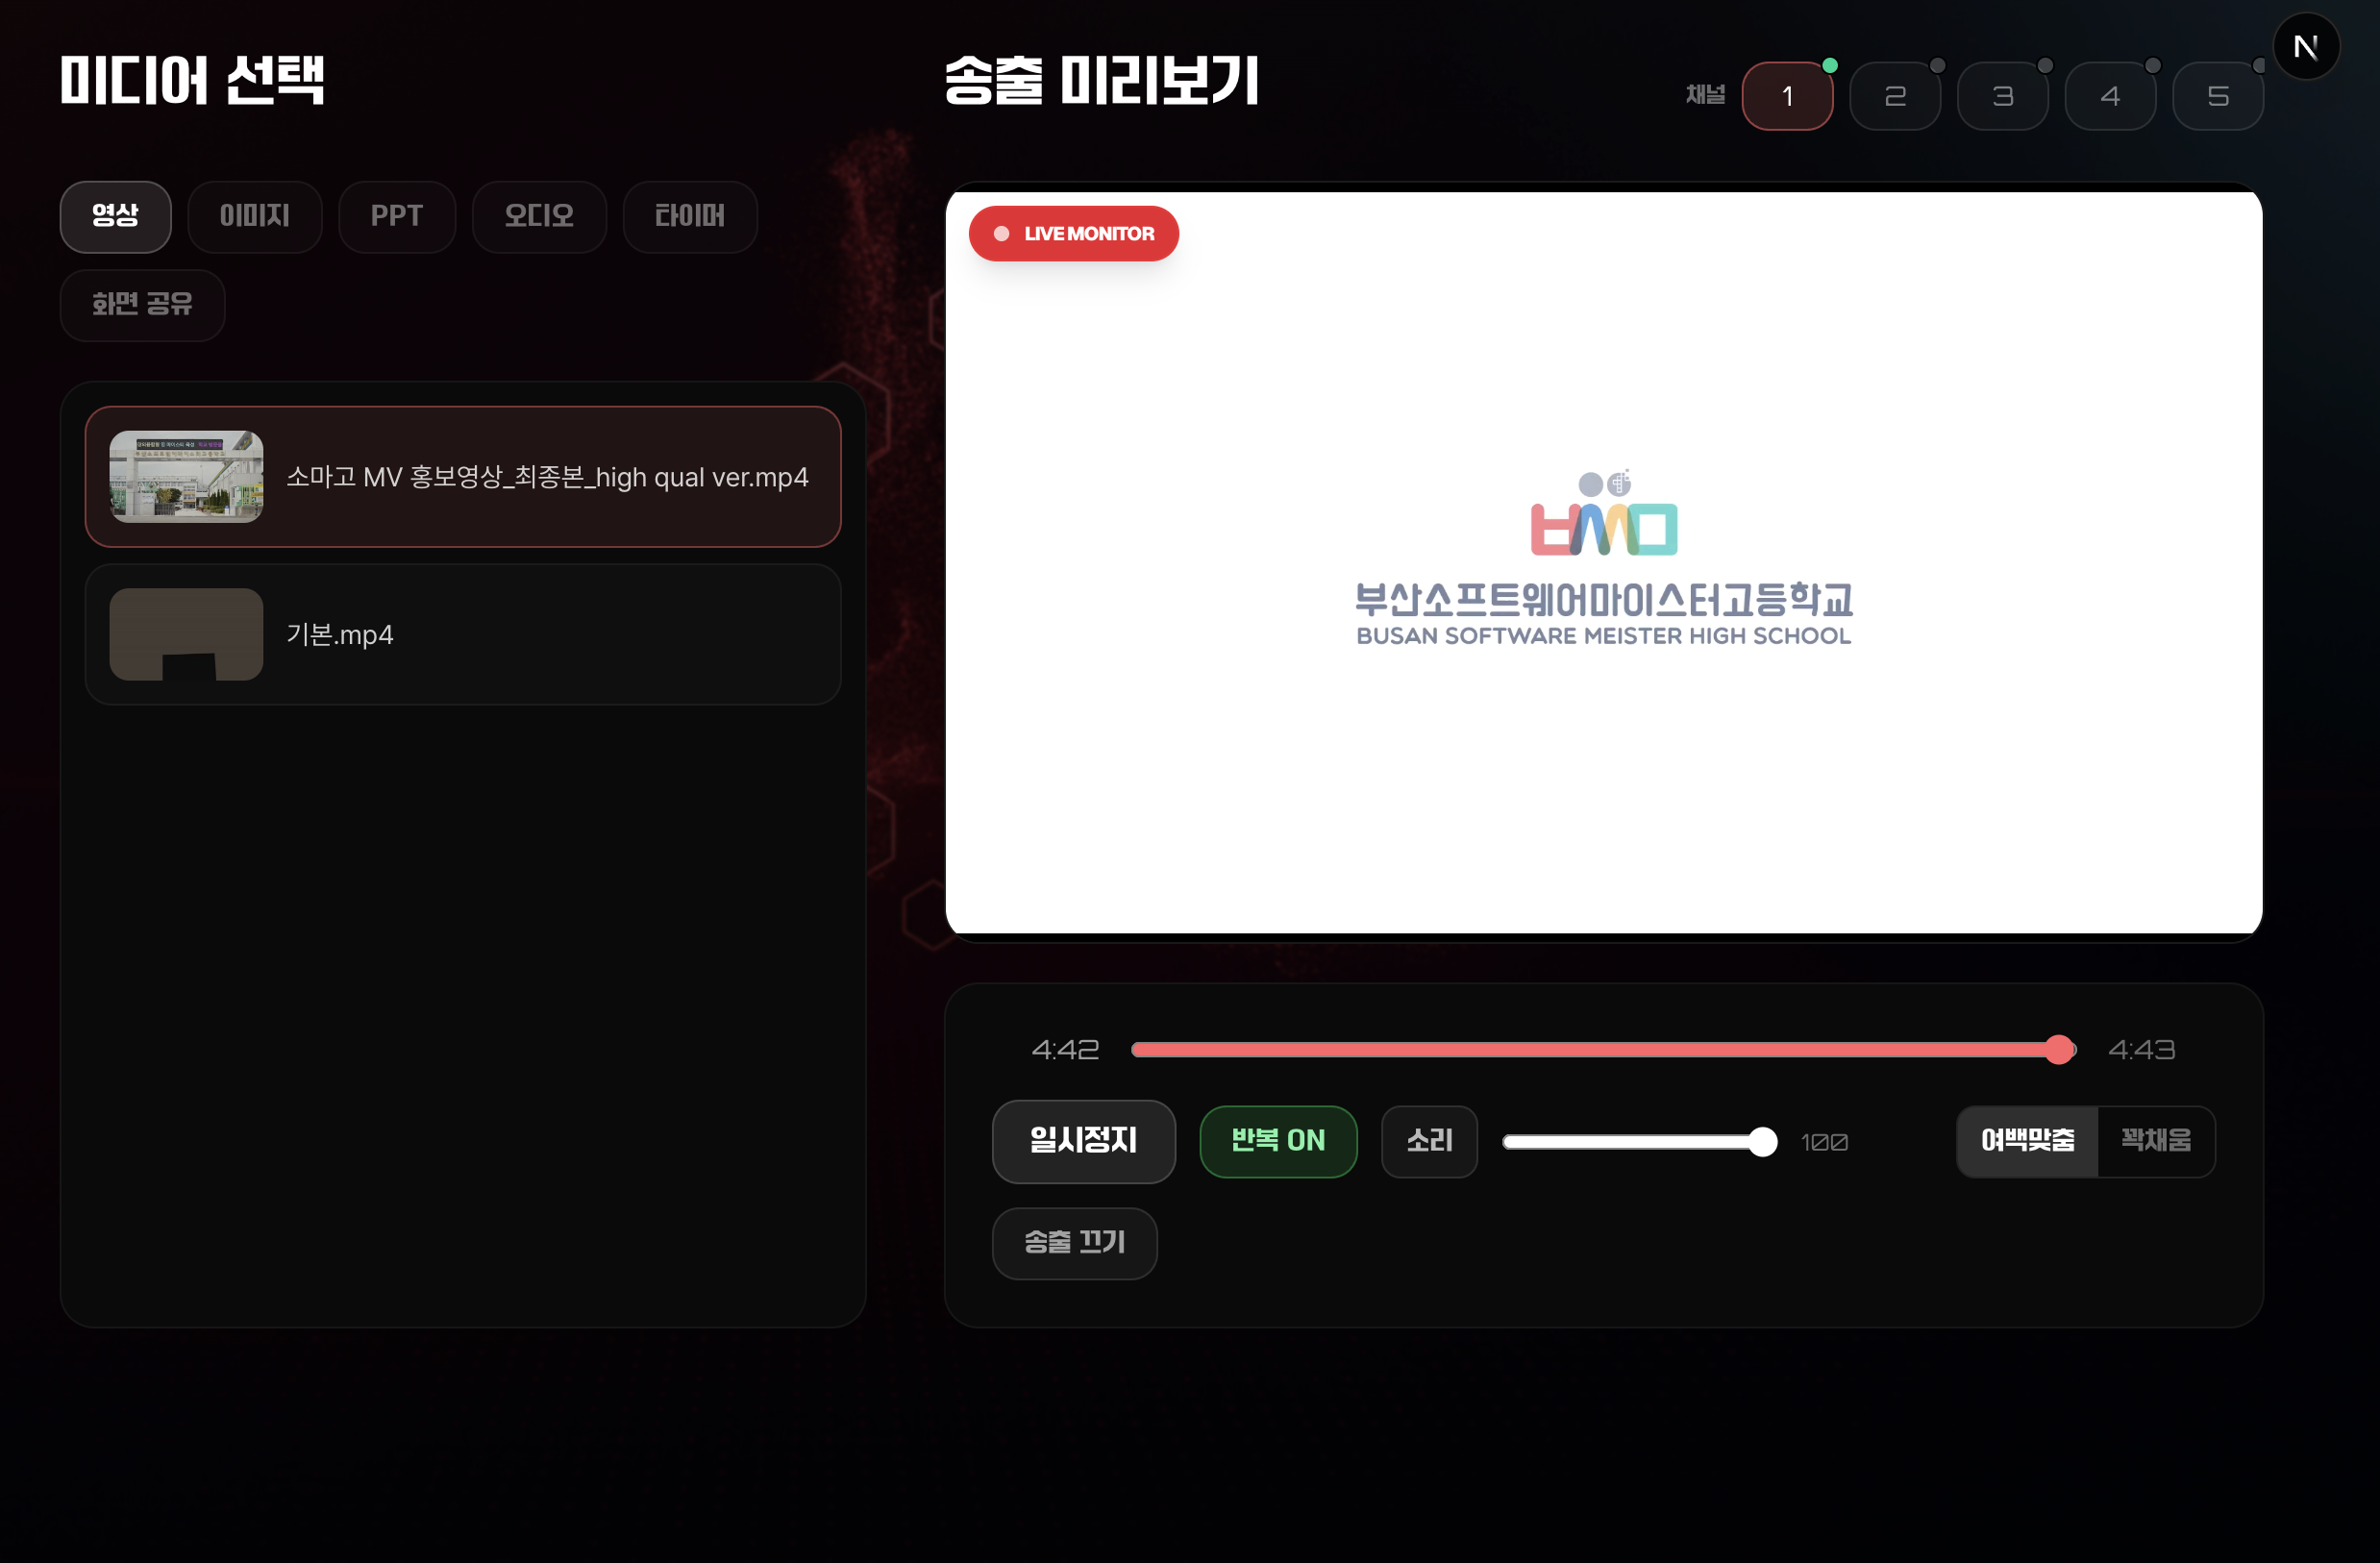Click the 소마고 MV 홍보영상 video thumbnail
Image resolution: width=2380 pixels, height=1563 pixels.
(186, 476)
